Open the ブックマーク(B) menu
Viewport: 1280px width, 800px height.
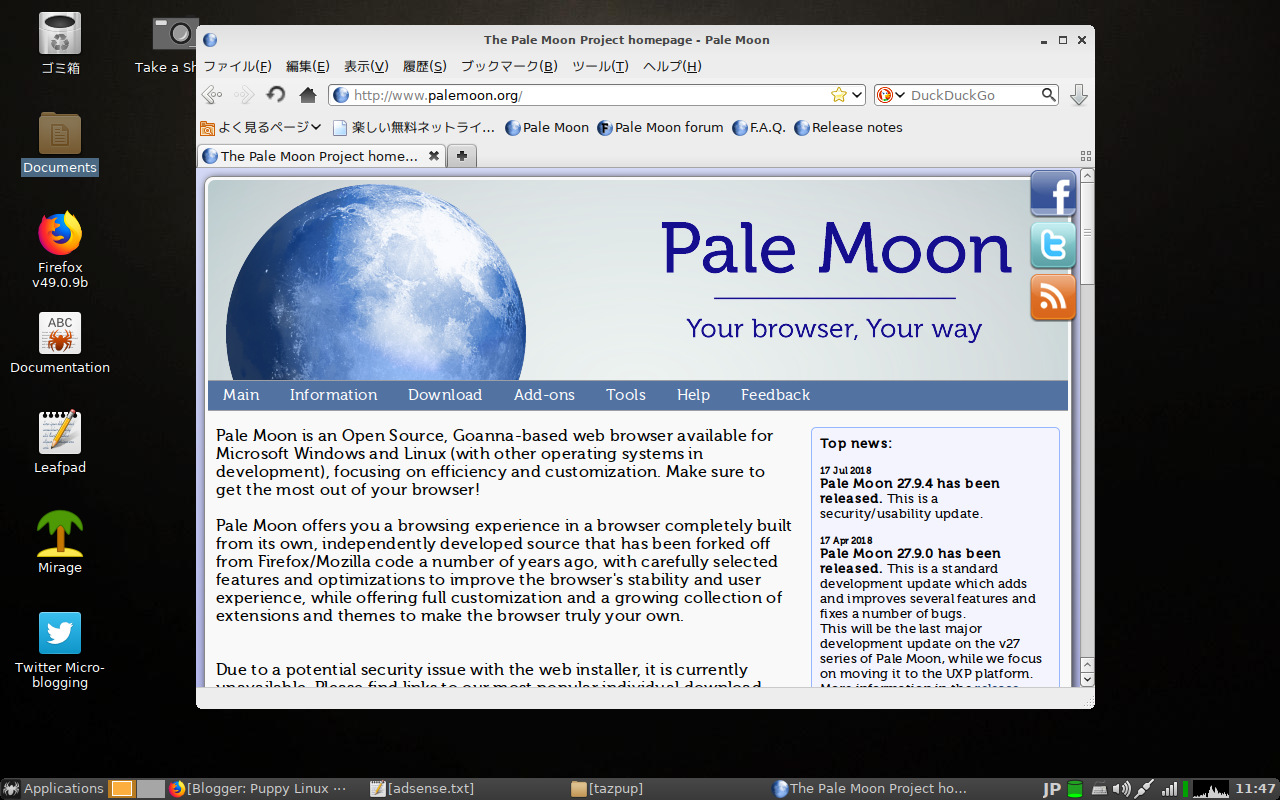[509, 66]
